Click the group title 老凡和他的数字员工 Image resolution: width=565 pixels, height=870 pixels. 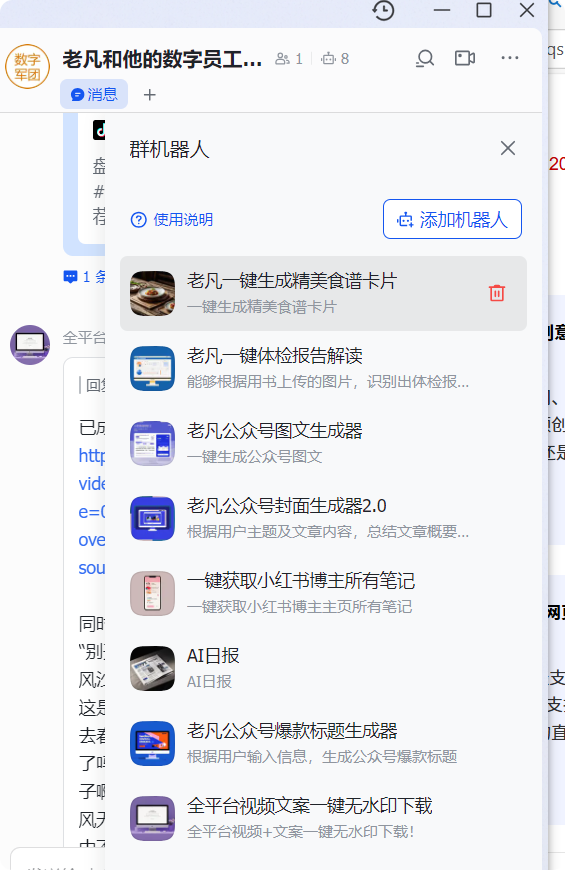[162, 59]
